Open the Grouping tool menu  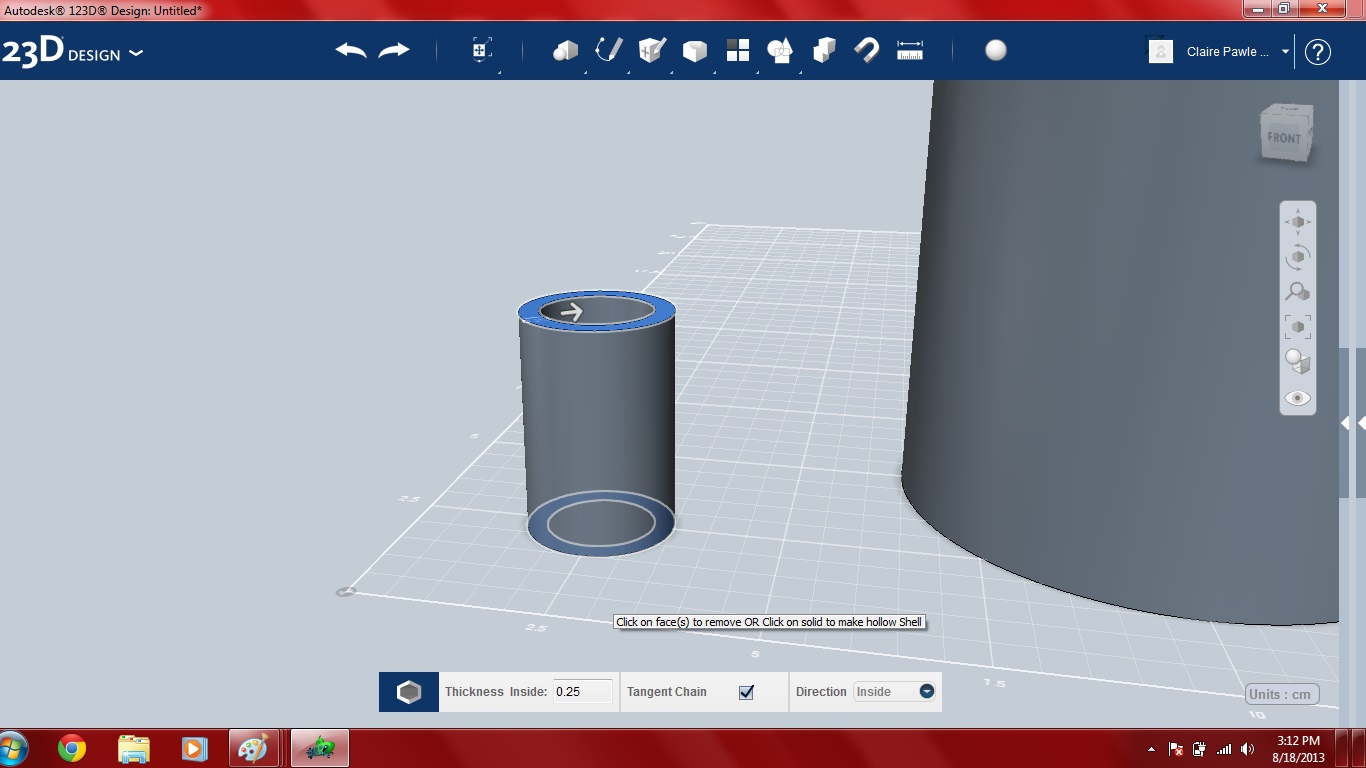[781, 50]
